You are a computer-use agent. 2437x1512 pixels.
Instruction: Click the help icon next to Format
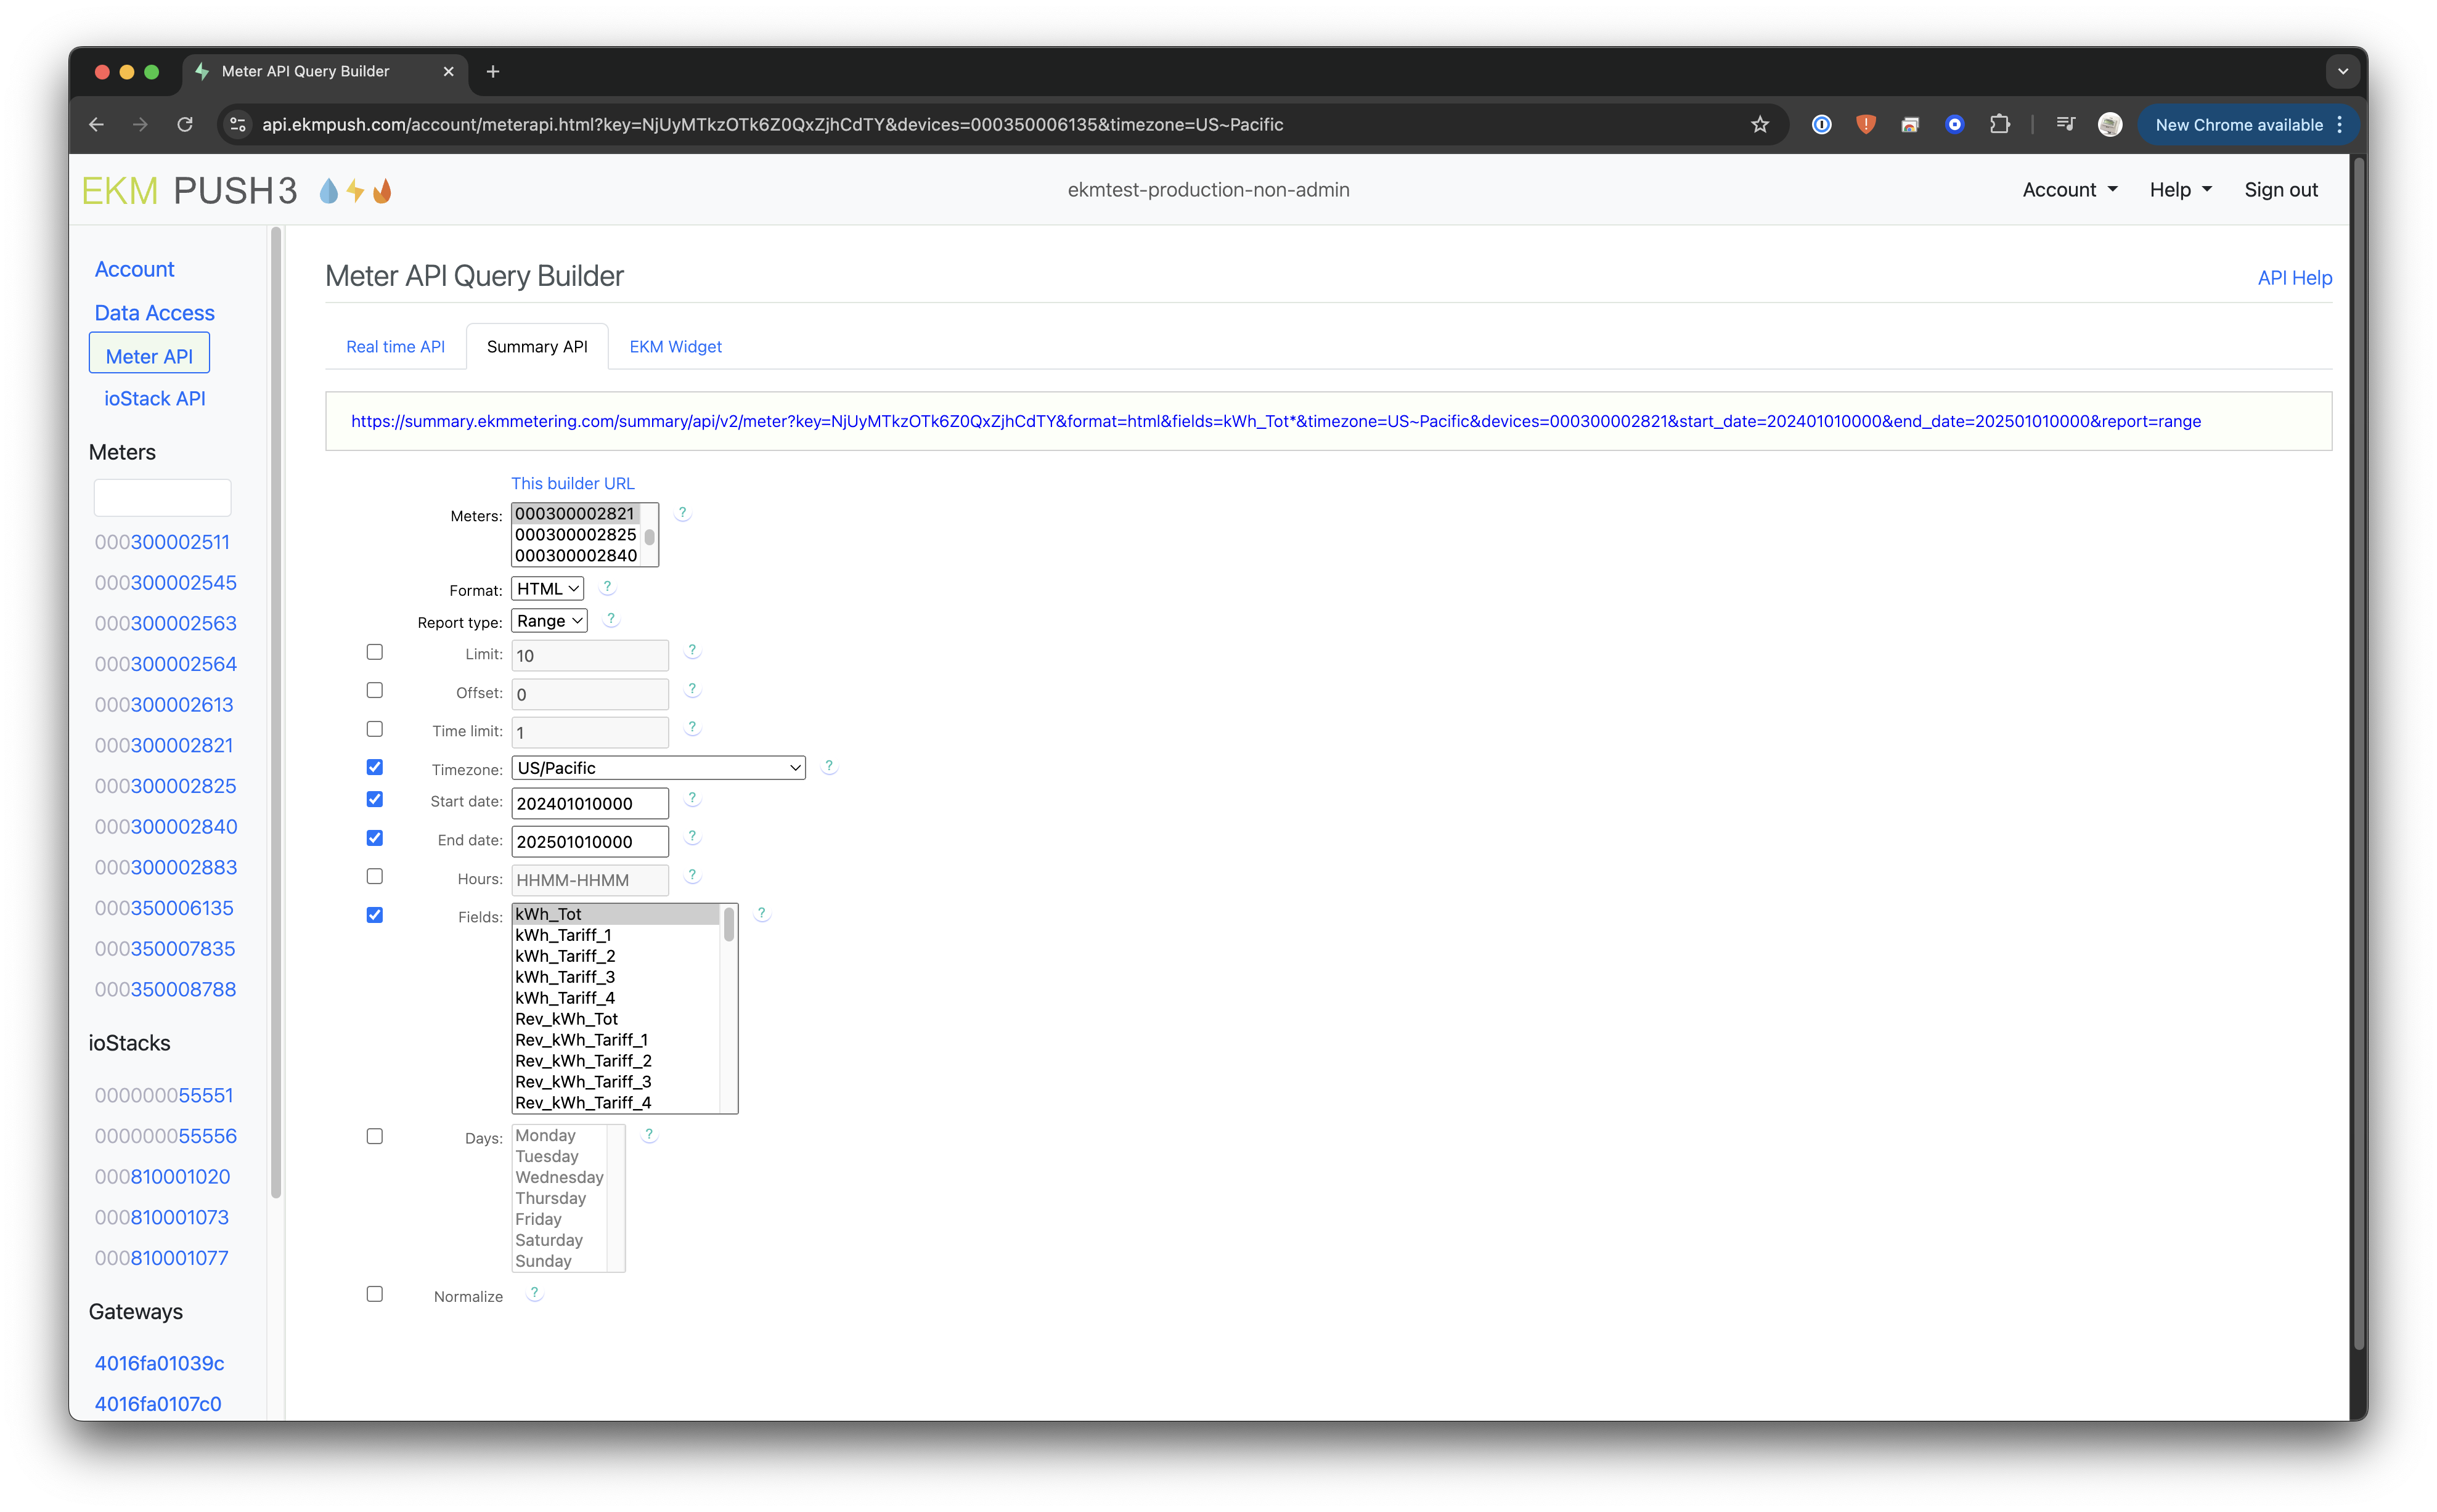[607, 587]
